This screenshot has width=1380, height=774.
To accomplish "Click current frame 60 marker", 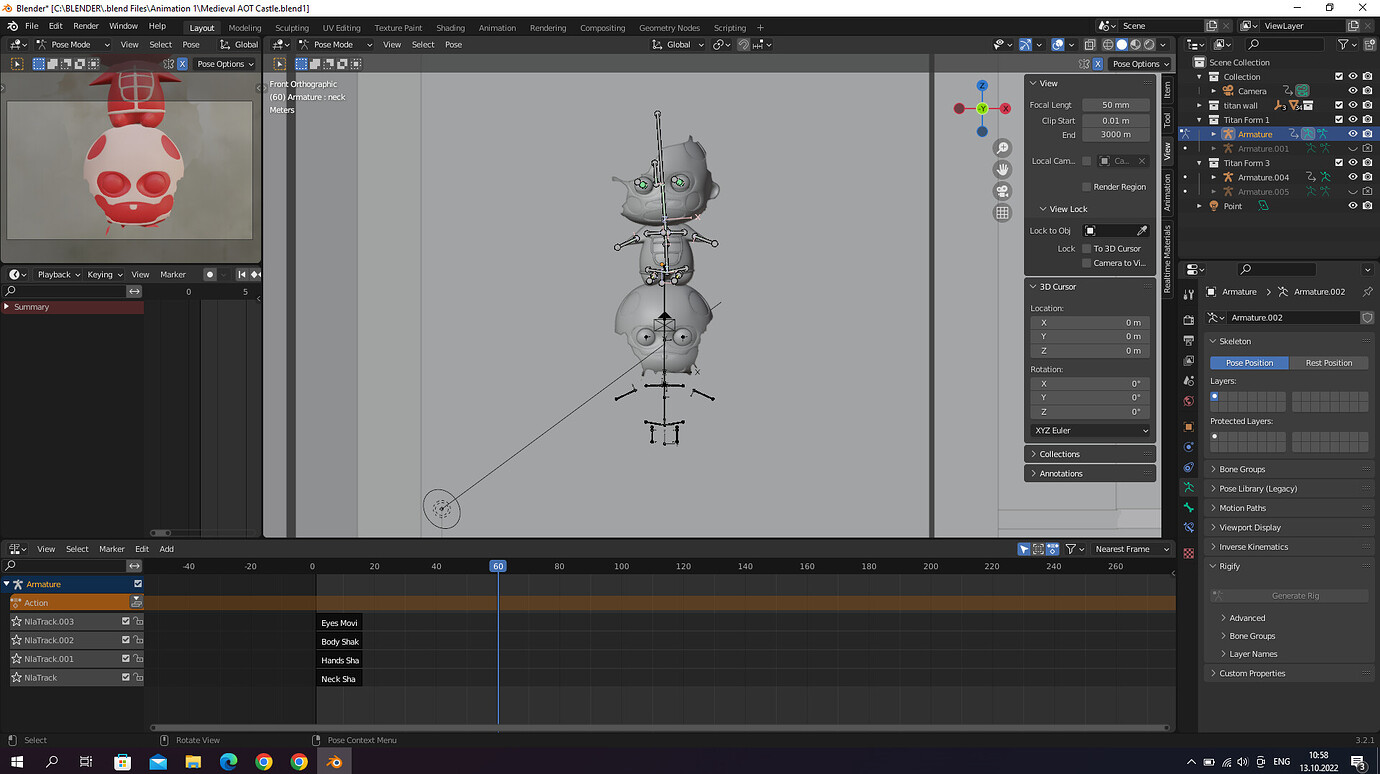I will [x=498, y=566].
